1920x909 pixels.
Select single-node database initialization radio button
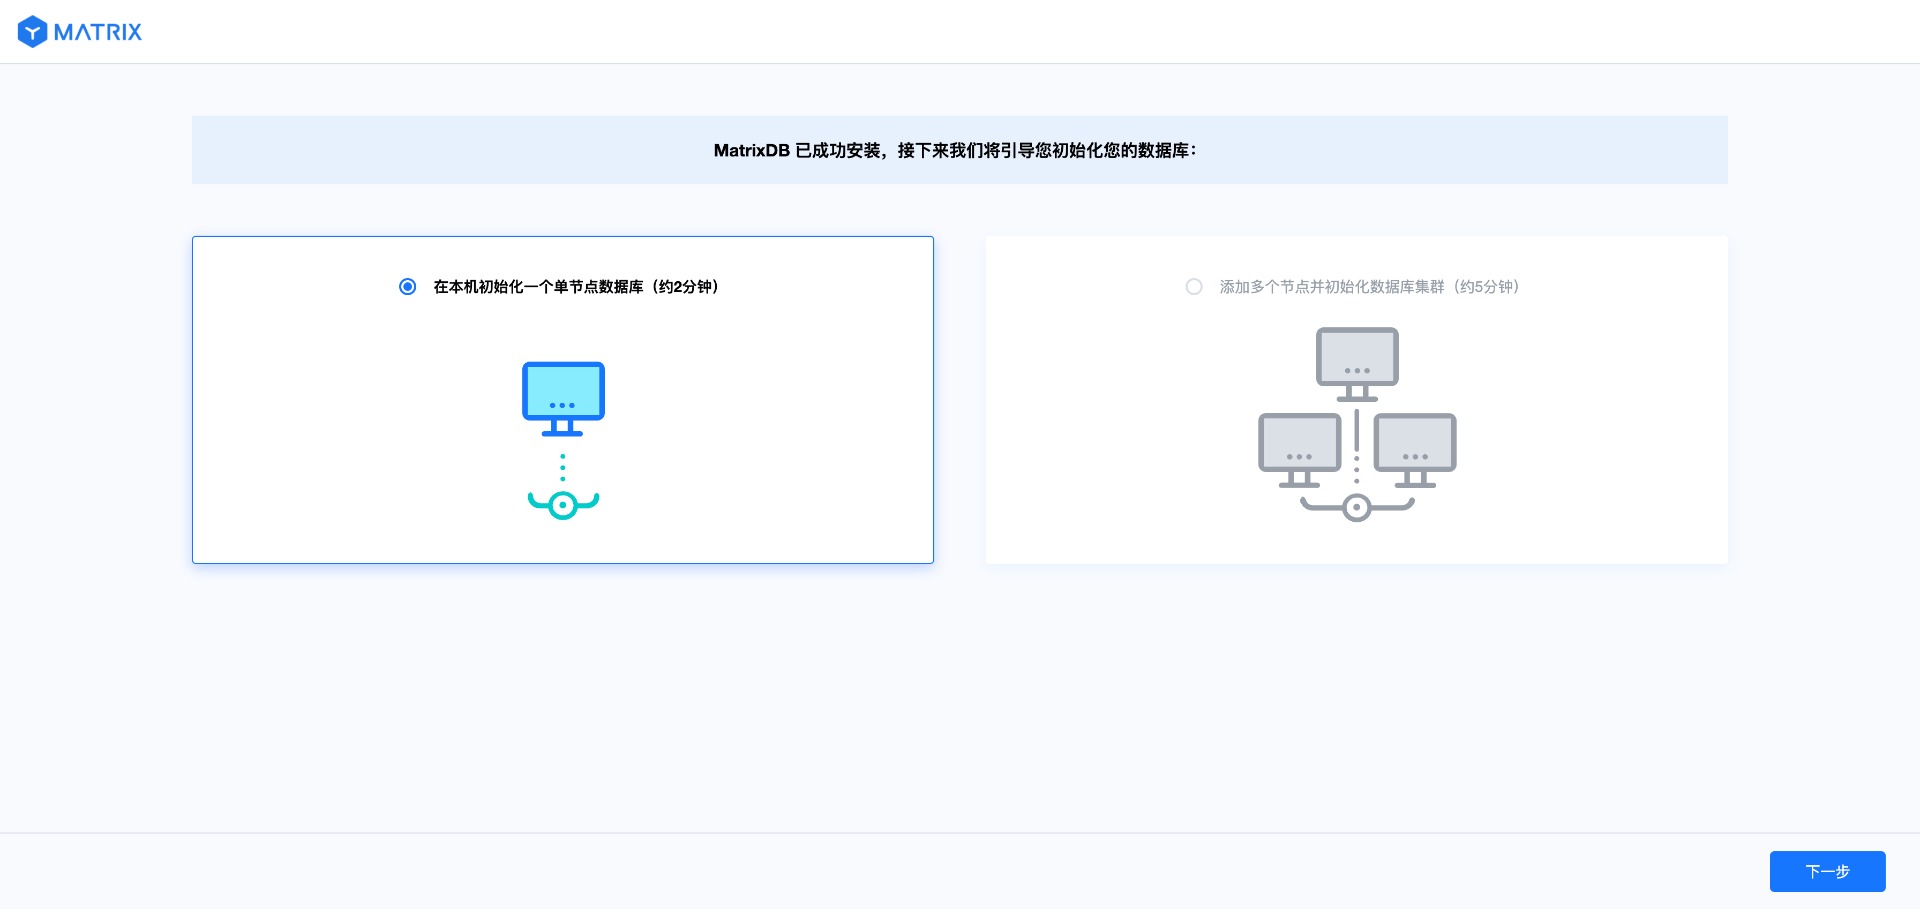click(x=408, y=287)
